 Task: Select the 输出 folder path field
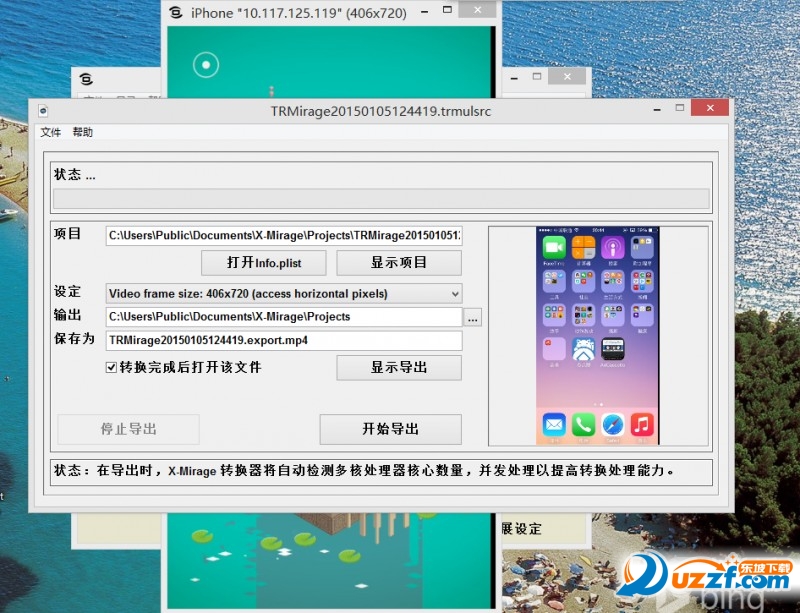click(284, 317)
